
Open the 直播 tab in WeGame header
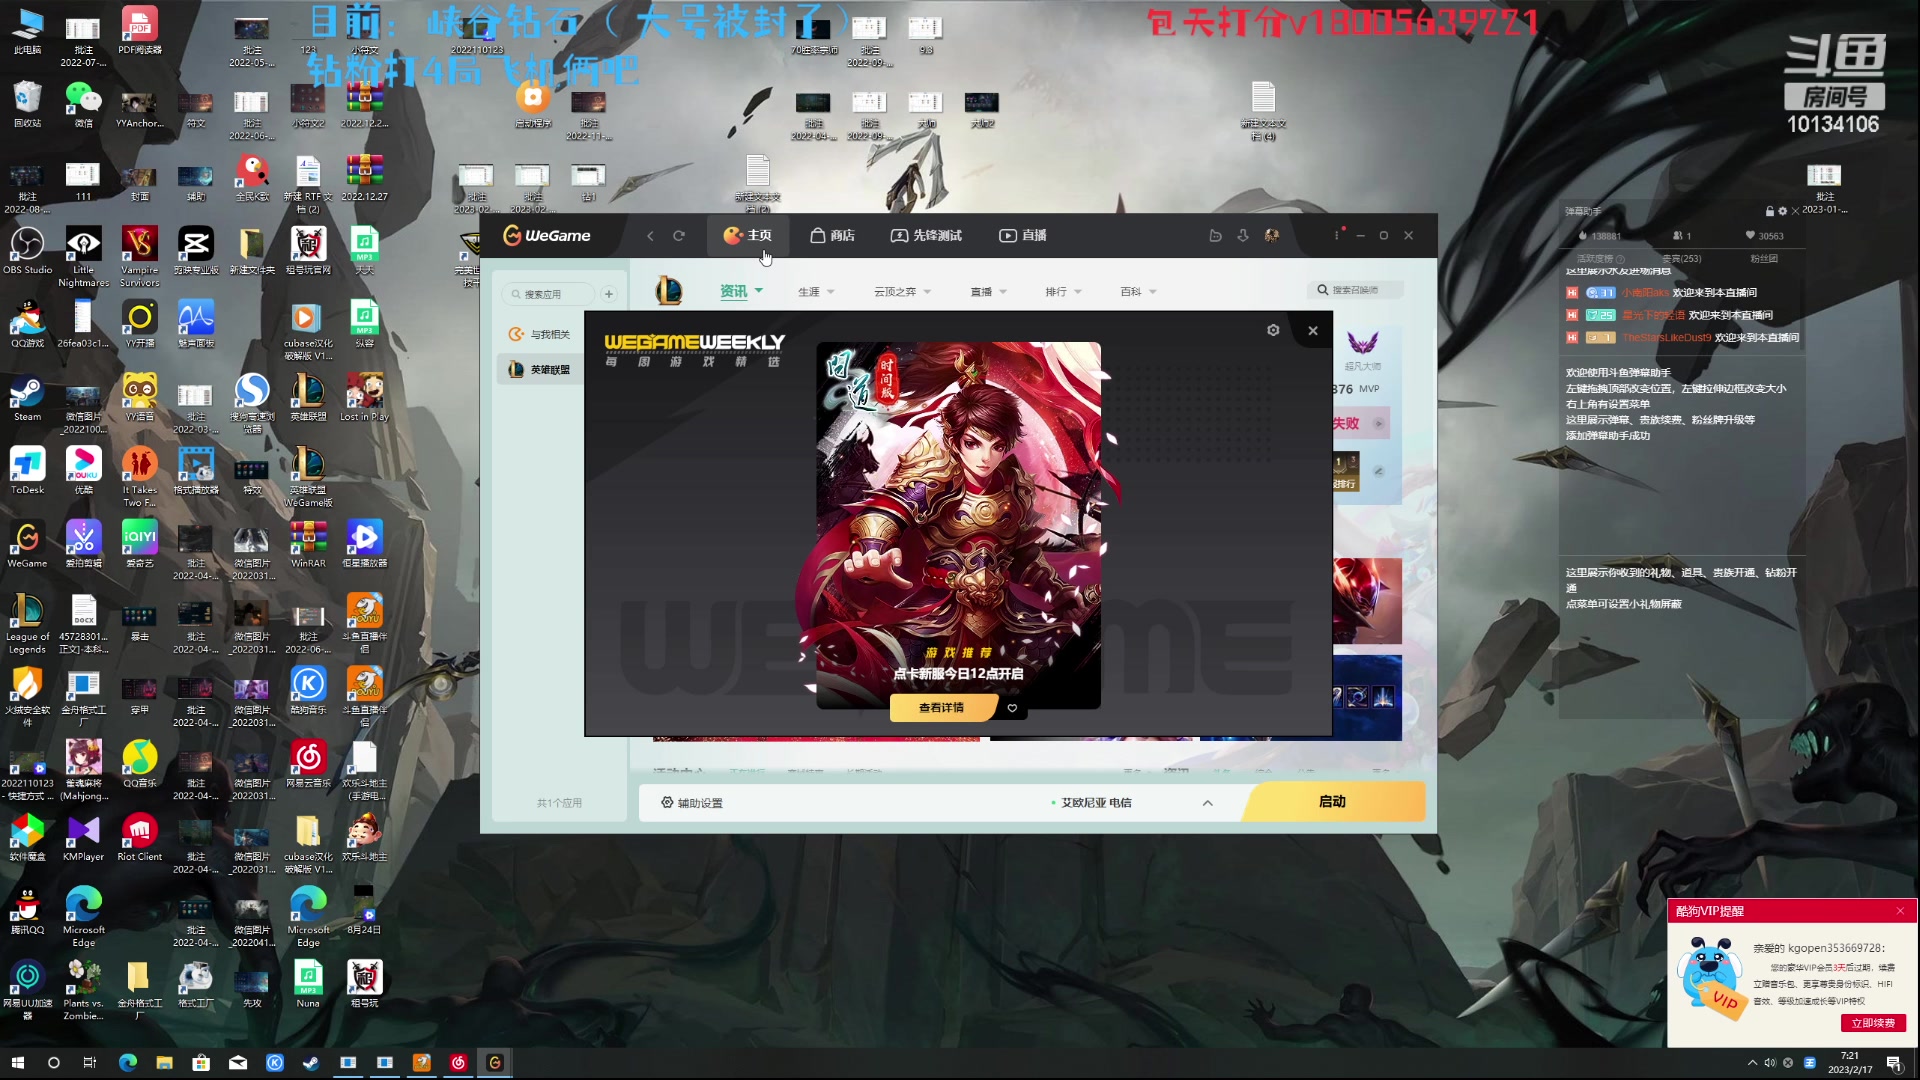1023,236
